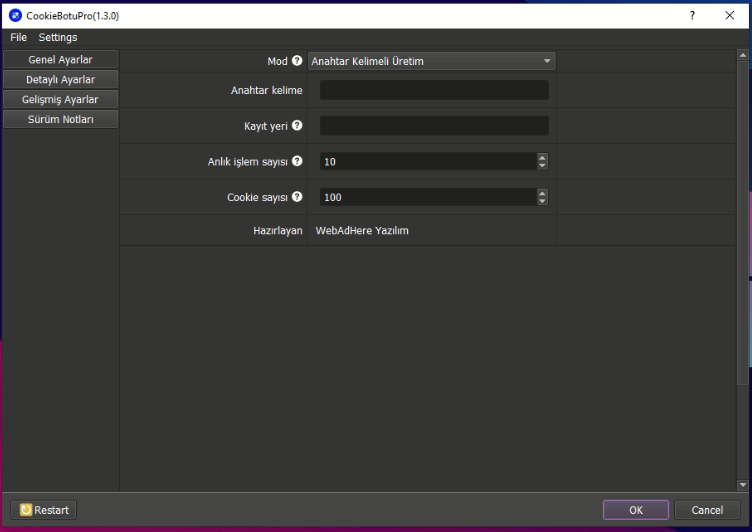Viewport: 752px width, 532px height.
Task: Click the question mark help button in title bar
Action: click(x=692, y=16)
